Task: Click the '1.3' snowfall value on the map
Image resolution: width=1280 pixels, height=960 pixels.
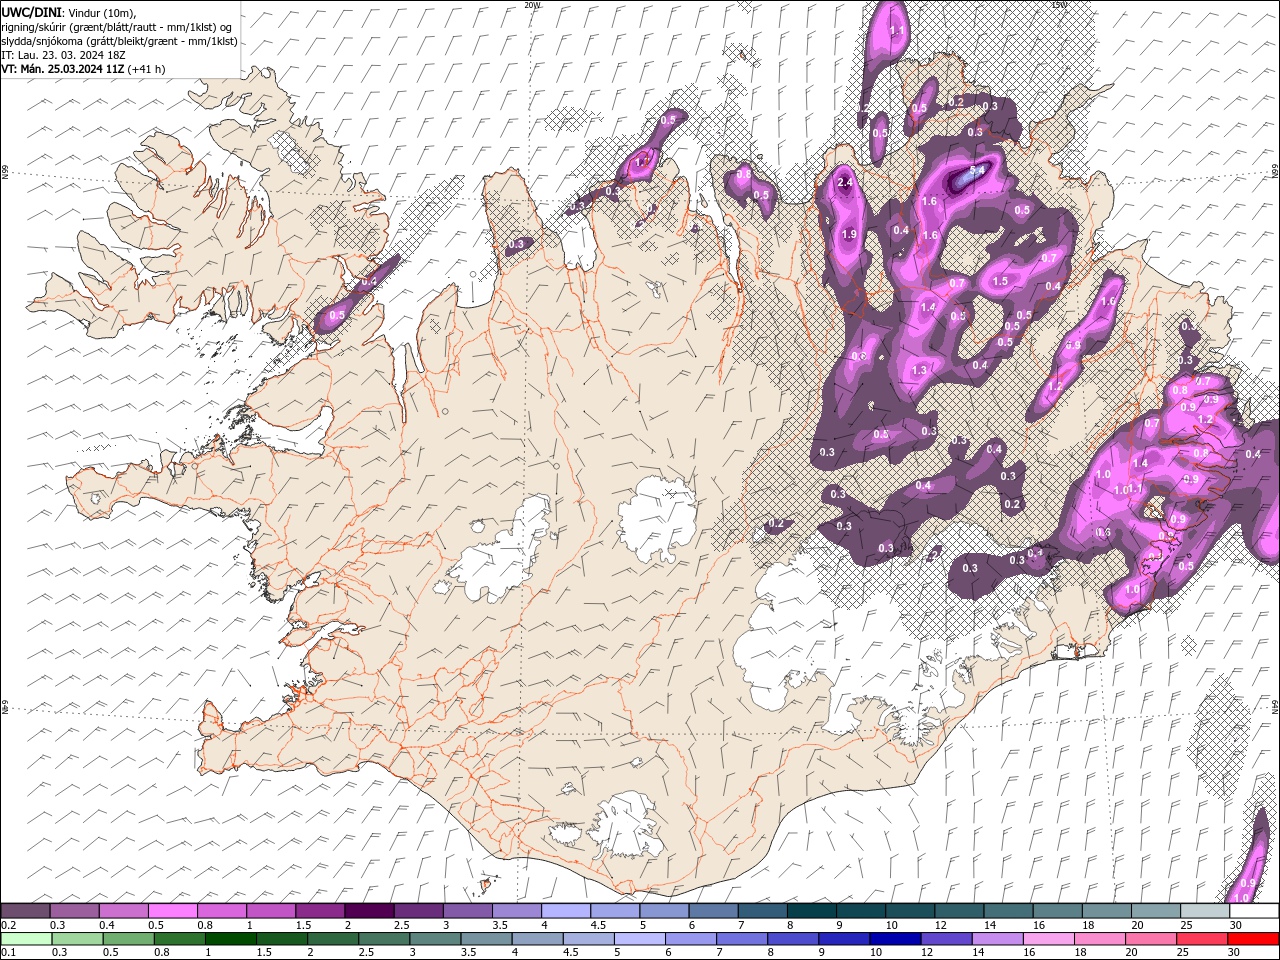Action: (x=921, y=370)
